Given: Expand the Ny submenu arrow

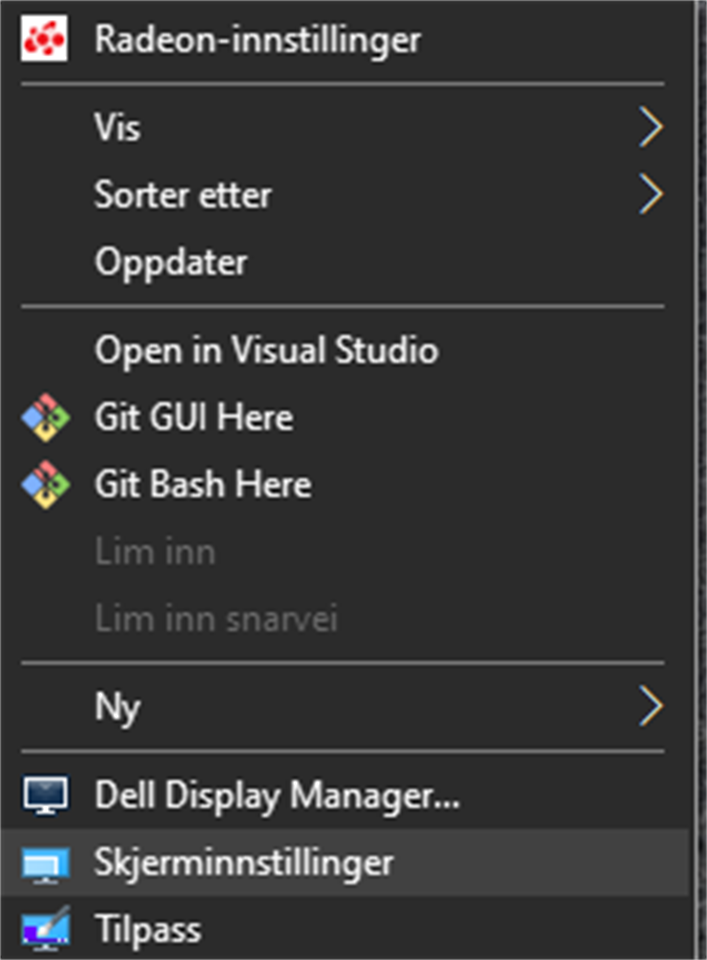Looking at the screenshot, I should pyautogui.click(x=651, y=707).
